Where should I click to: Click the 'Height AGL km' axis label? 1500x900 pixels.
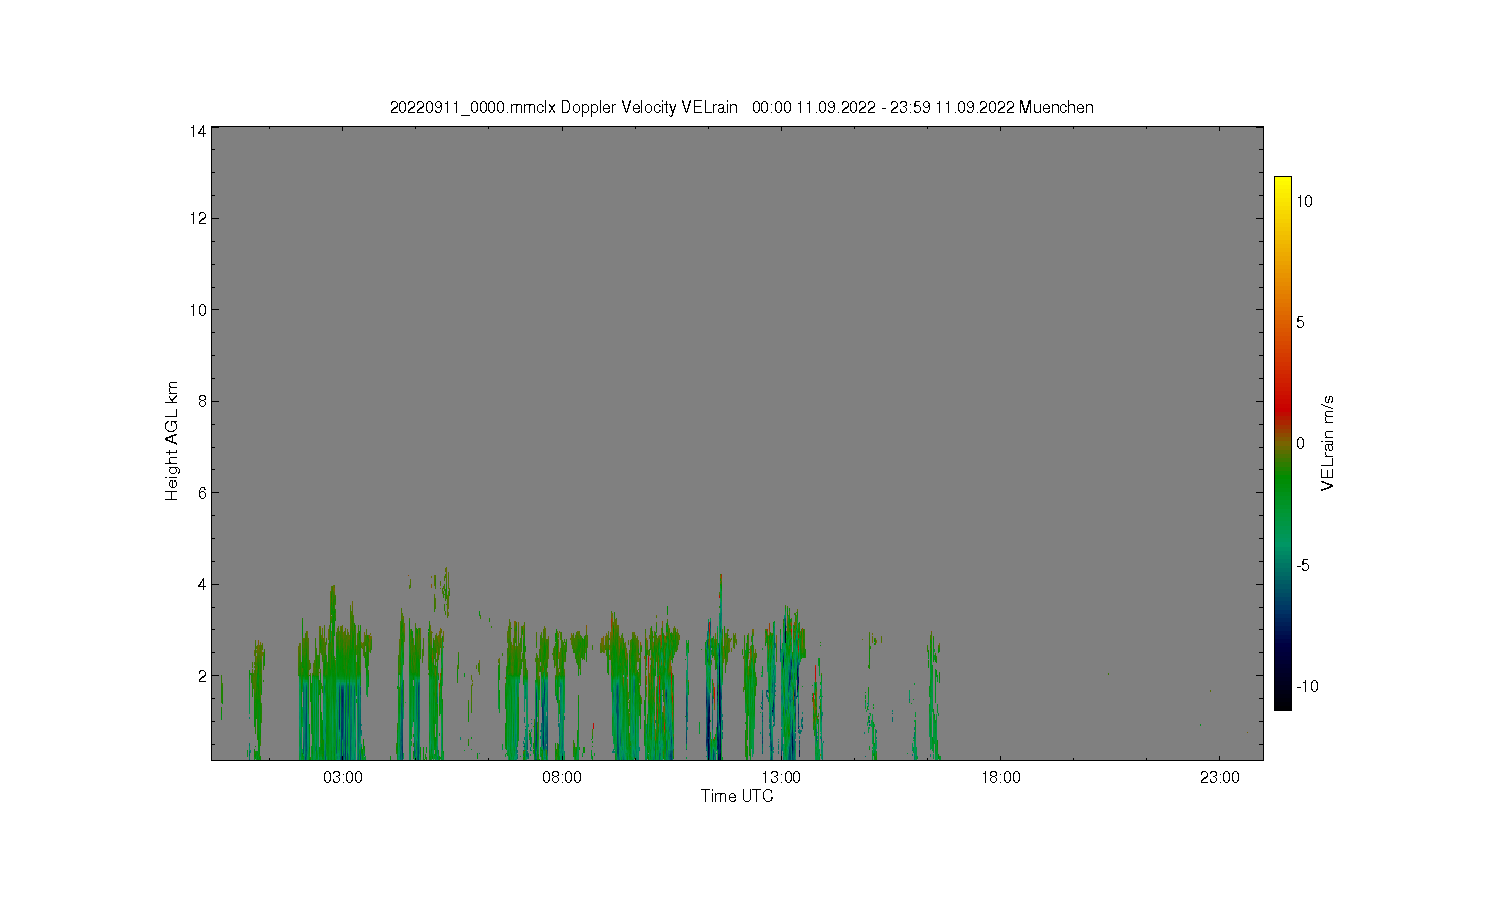pos(172,441)
